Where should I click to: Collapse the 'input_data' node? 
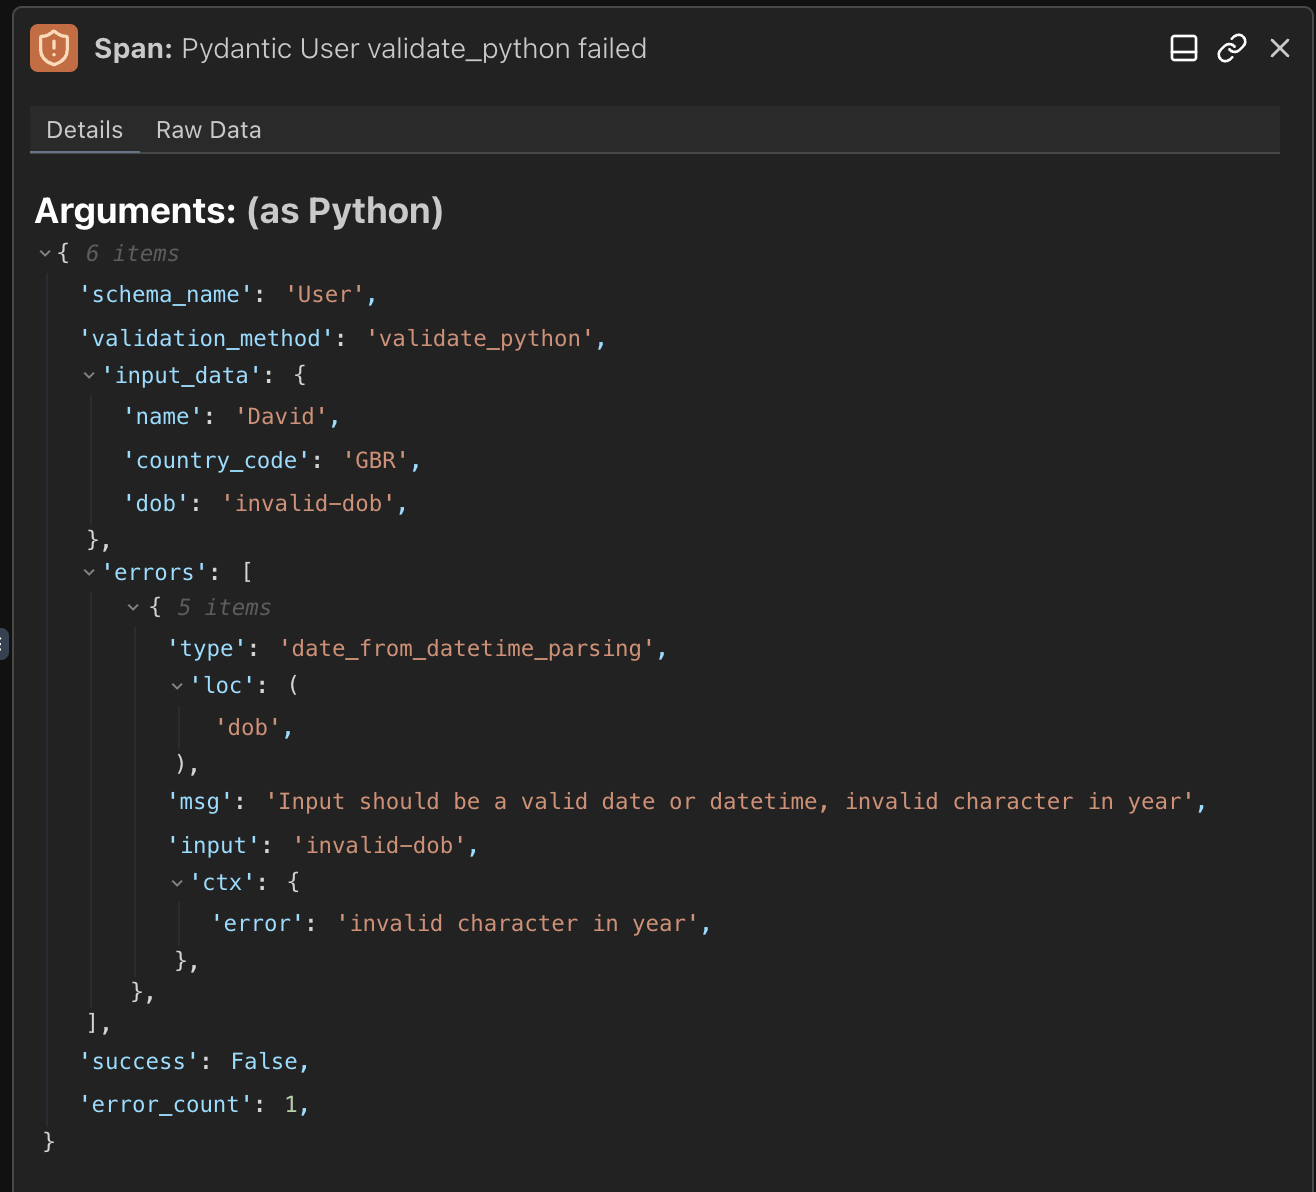pos(89,376)
